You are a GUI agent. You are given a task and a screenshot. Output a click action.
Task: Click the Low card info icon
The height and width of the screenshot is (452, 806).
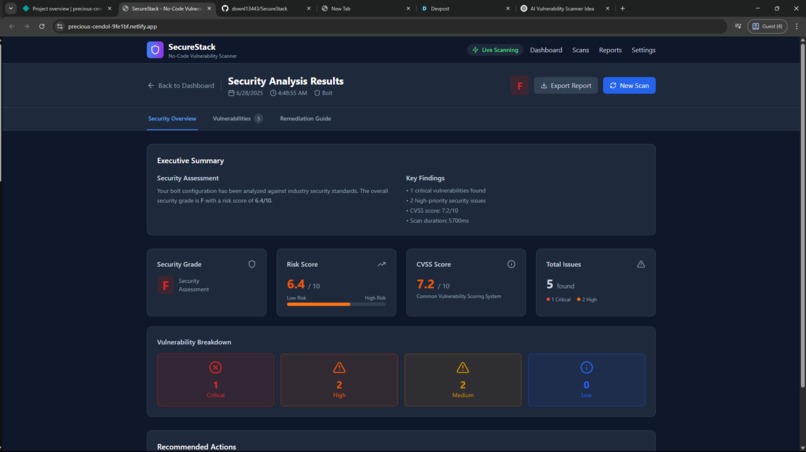[587, 367]
